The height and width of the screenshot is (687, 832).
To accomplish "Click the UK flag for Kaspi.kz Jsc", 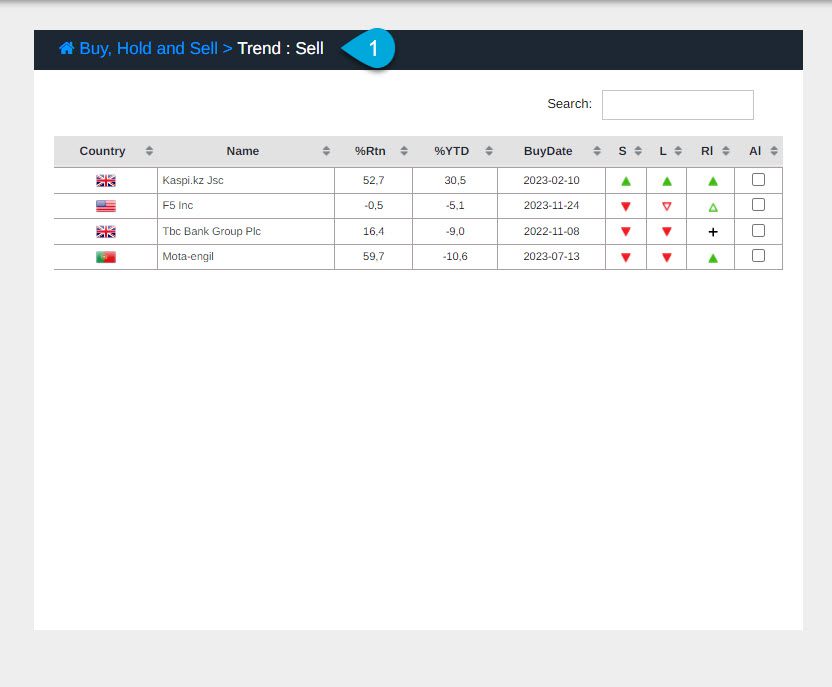I will (x=106, y=181).
